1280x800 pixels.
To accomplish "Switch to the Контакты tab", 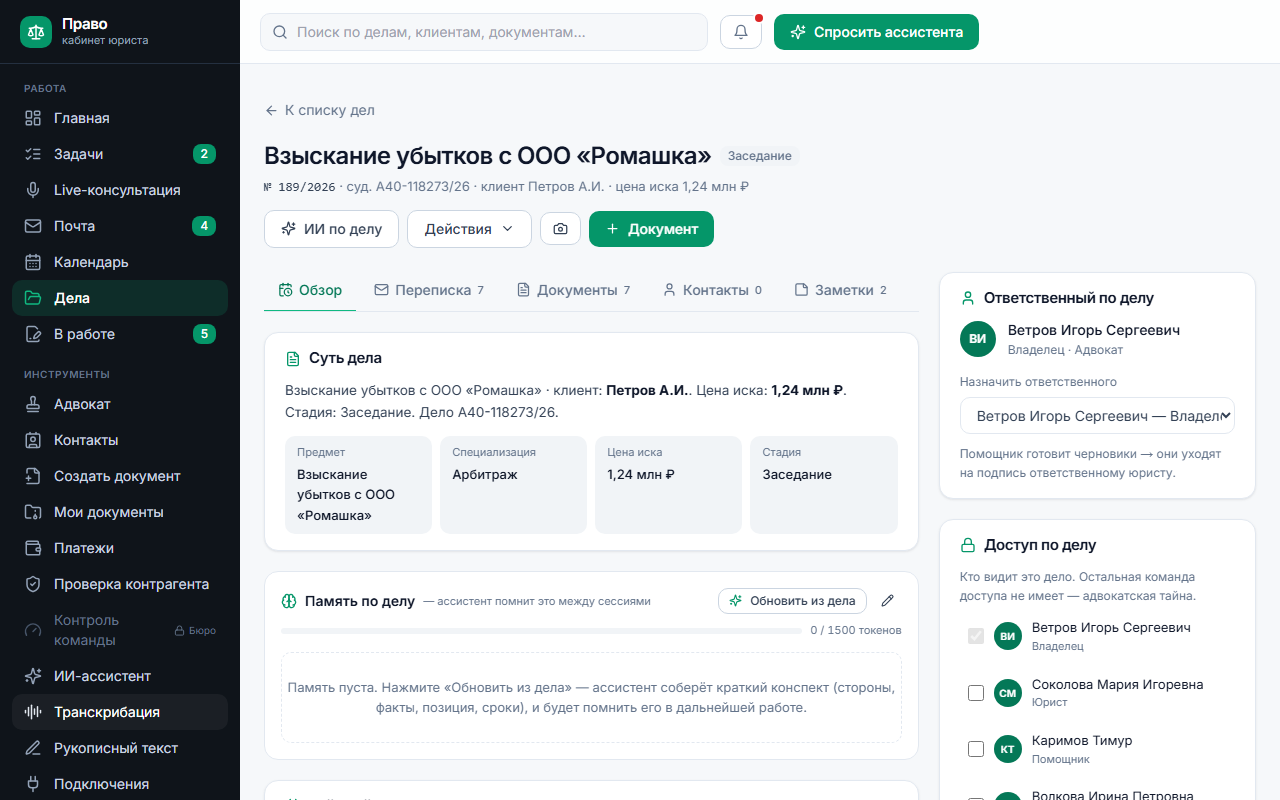I will [x=712, y=290].
